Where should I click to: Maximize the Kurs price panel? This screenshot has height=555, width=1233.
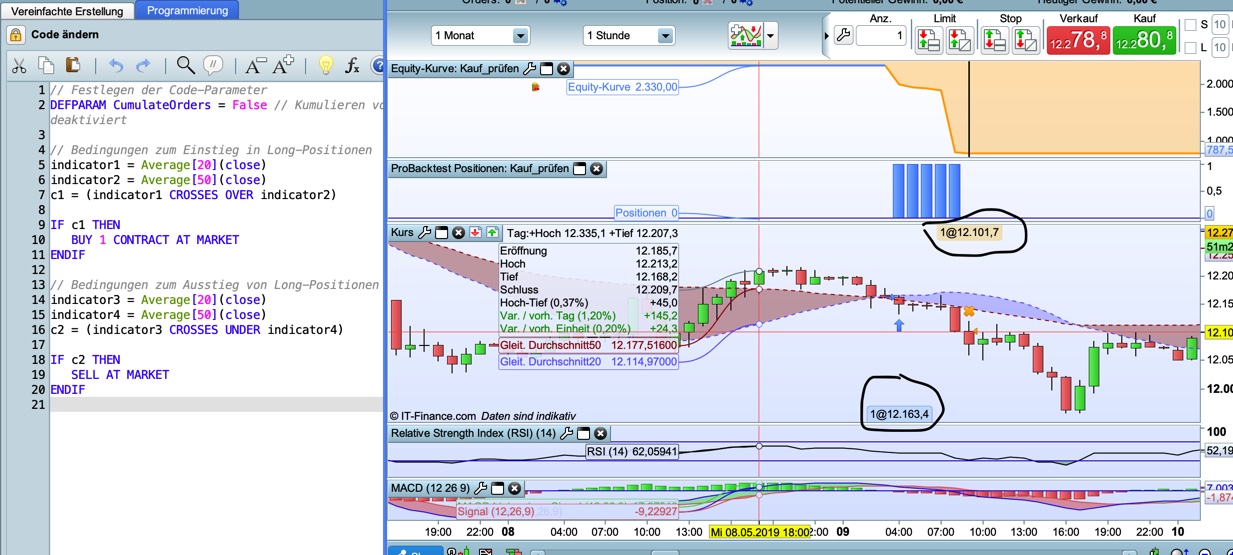click(x=441, y=233)
